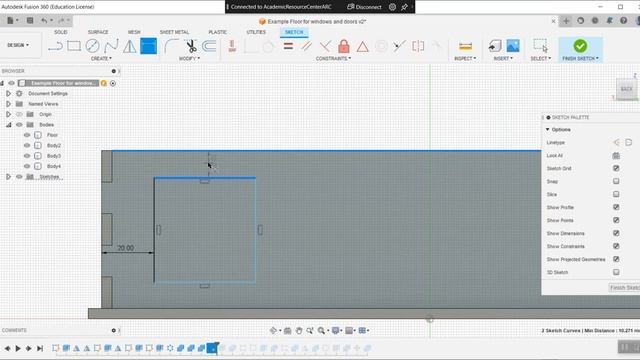Toggle the Show Projected Geometries checkbox
The height and width of the screenshot is (360, 640).
click(616, 259)
